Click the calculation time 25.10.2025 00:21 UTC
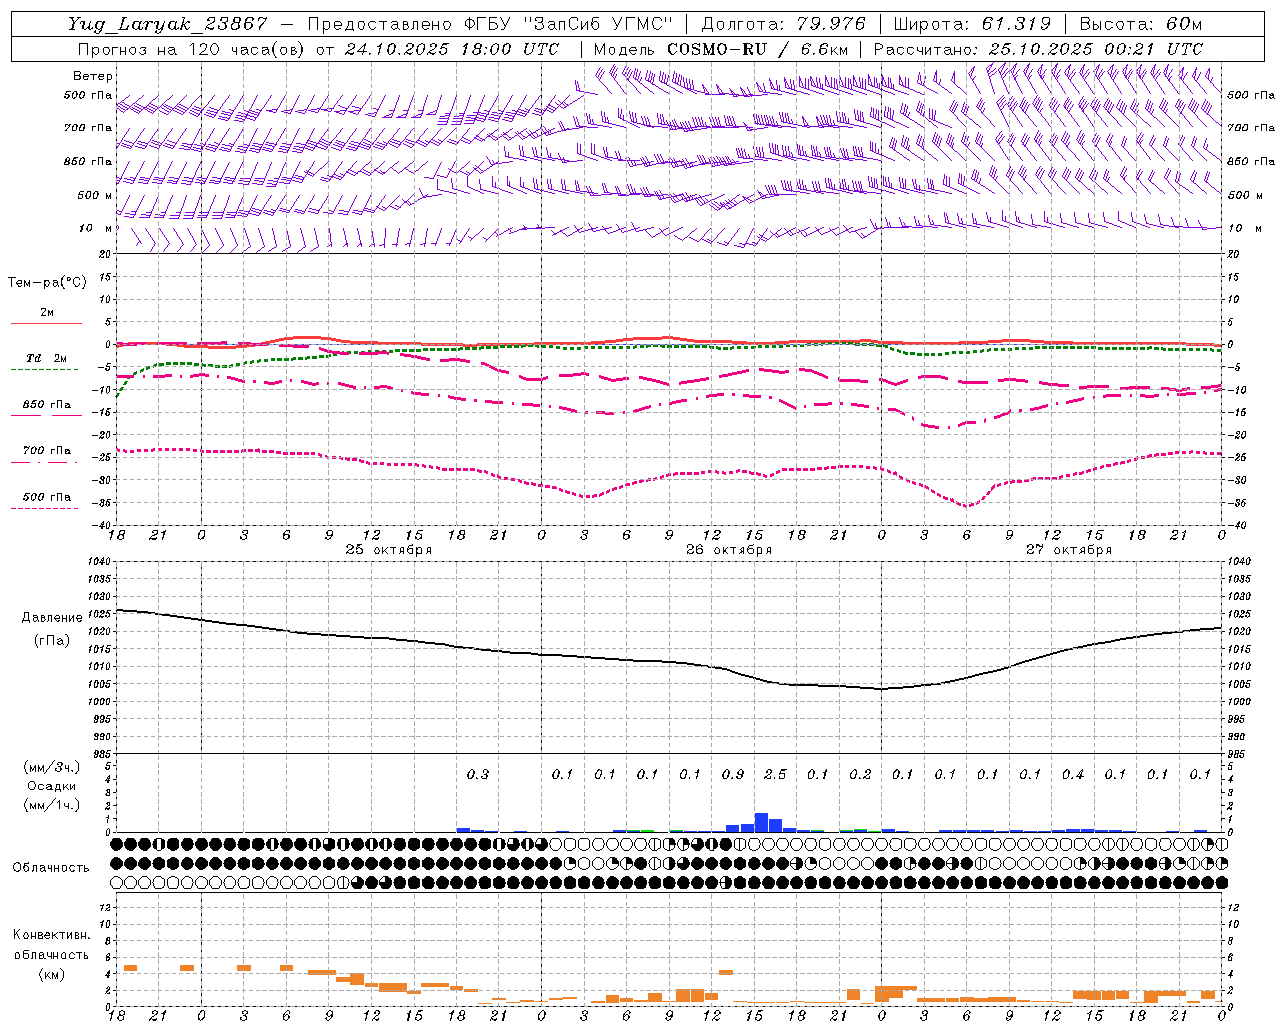 (1095, 48)
